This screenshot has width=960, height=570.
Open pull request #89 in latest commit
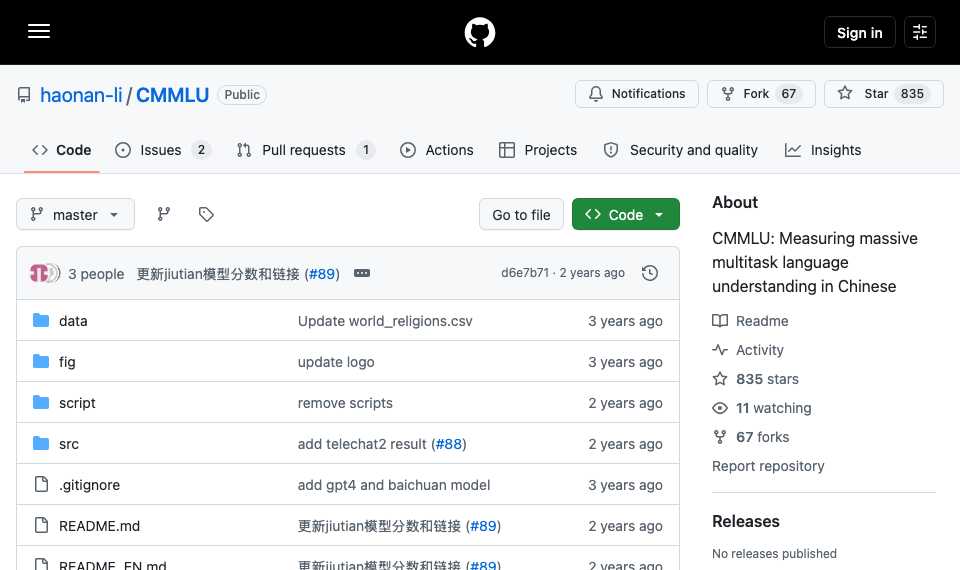(323, 274)
